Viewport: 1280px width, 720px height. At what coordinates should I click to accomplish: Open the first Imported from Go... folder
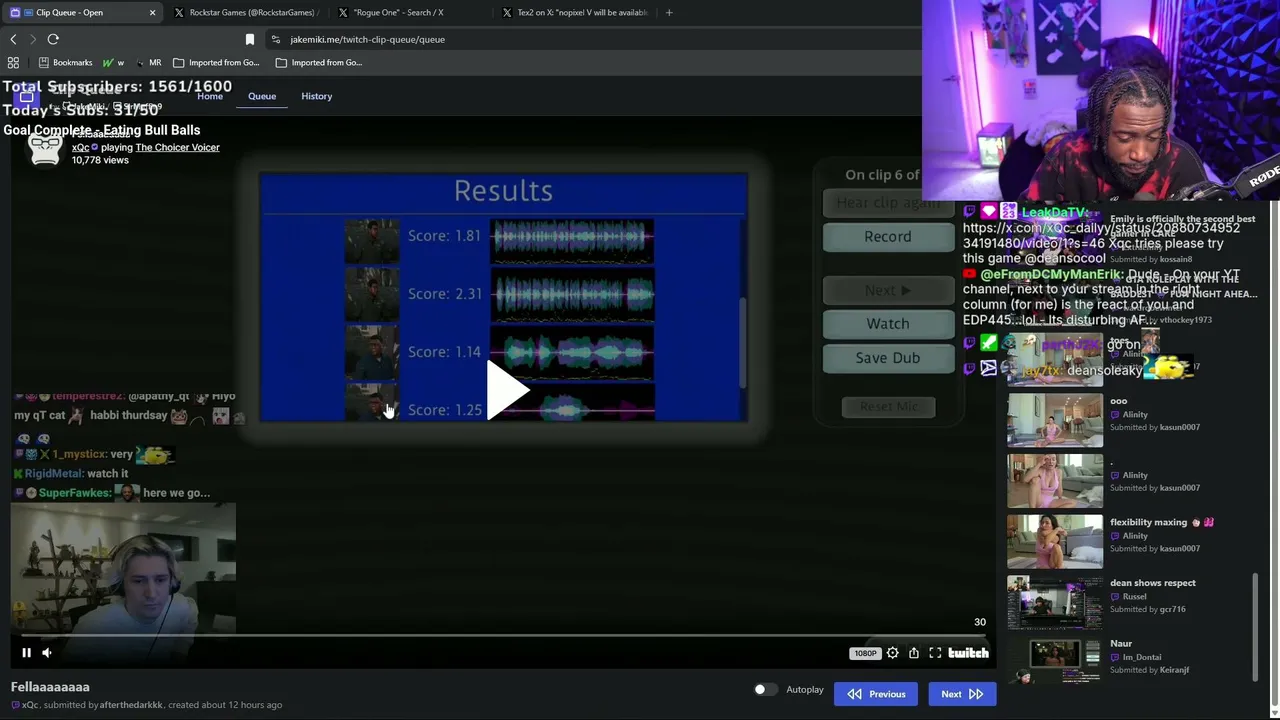[x=216, y=62]
